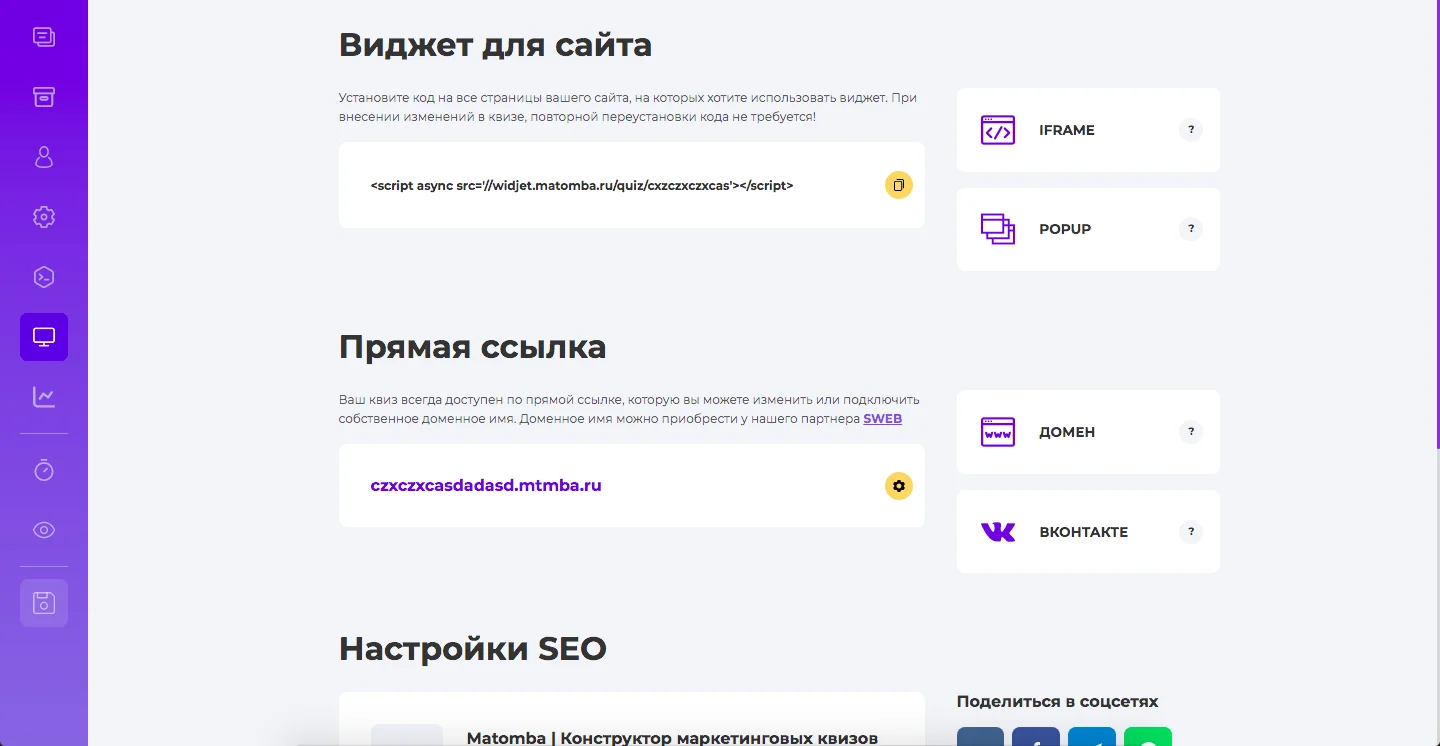Click the widget script code text
Image resolution: width=1440 pixels, height=746 pixels.
(581, 185)
